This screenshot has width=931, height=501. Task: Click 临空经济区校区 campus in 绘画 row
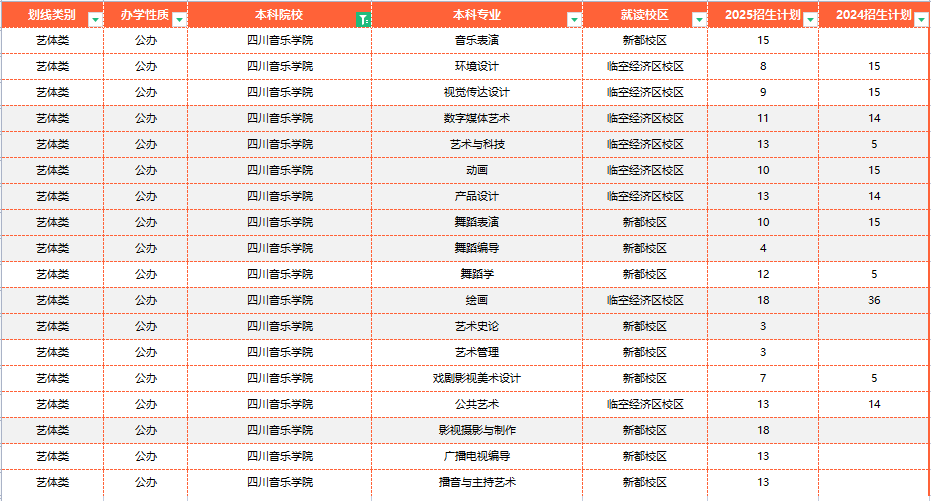(645, 300)
